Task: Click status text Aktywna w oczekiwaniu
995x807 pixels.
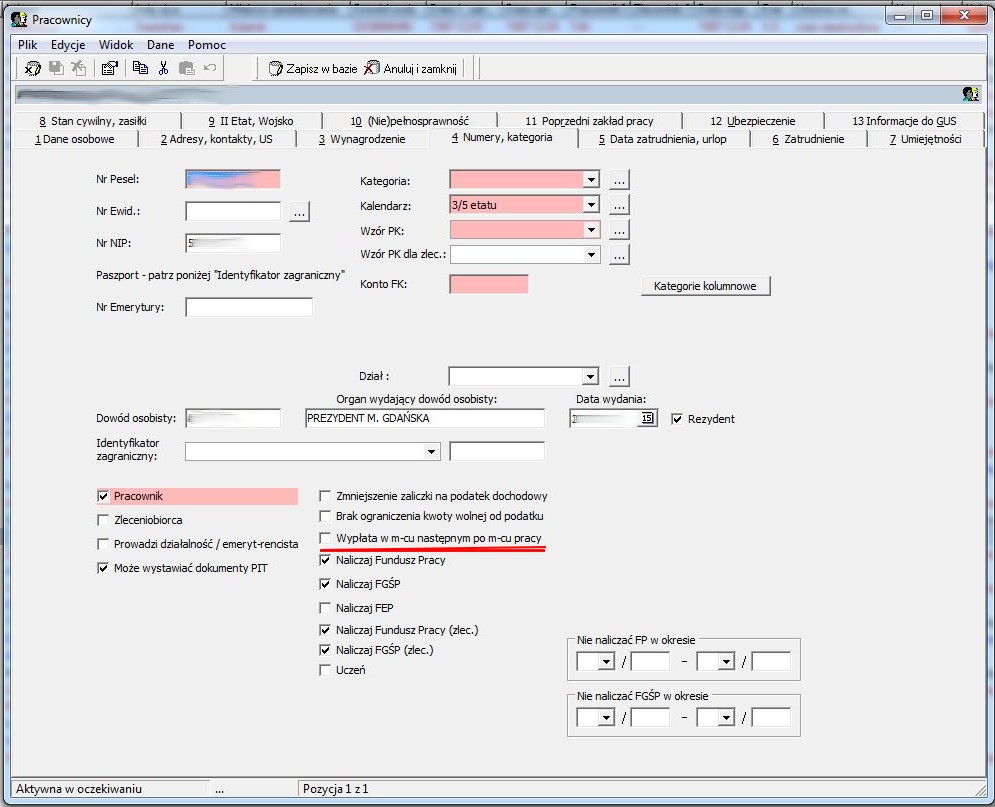Action: click(79, 789)
